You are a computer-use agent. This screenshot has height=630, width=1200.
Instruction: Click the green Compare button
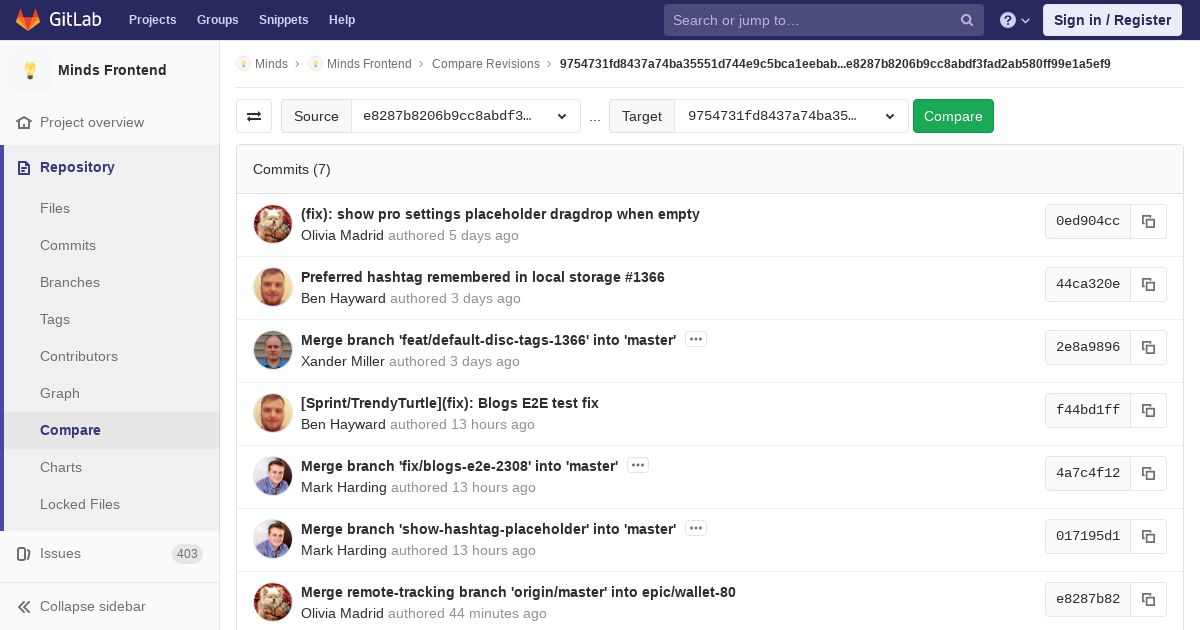tap(953, 116)
